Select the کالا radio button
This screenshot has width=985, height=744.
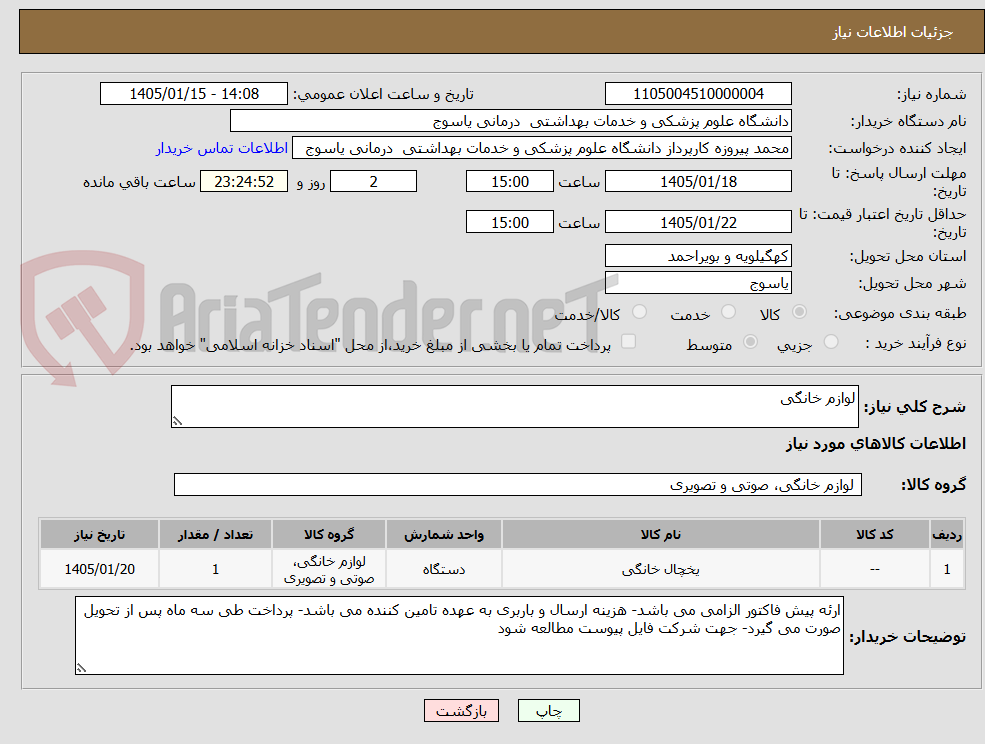[800, 312]
